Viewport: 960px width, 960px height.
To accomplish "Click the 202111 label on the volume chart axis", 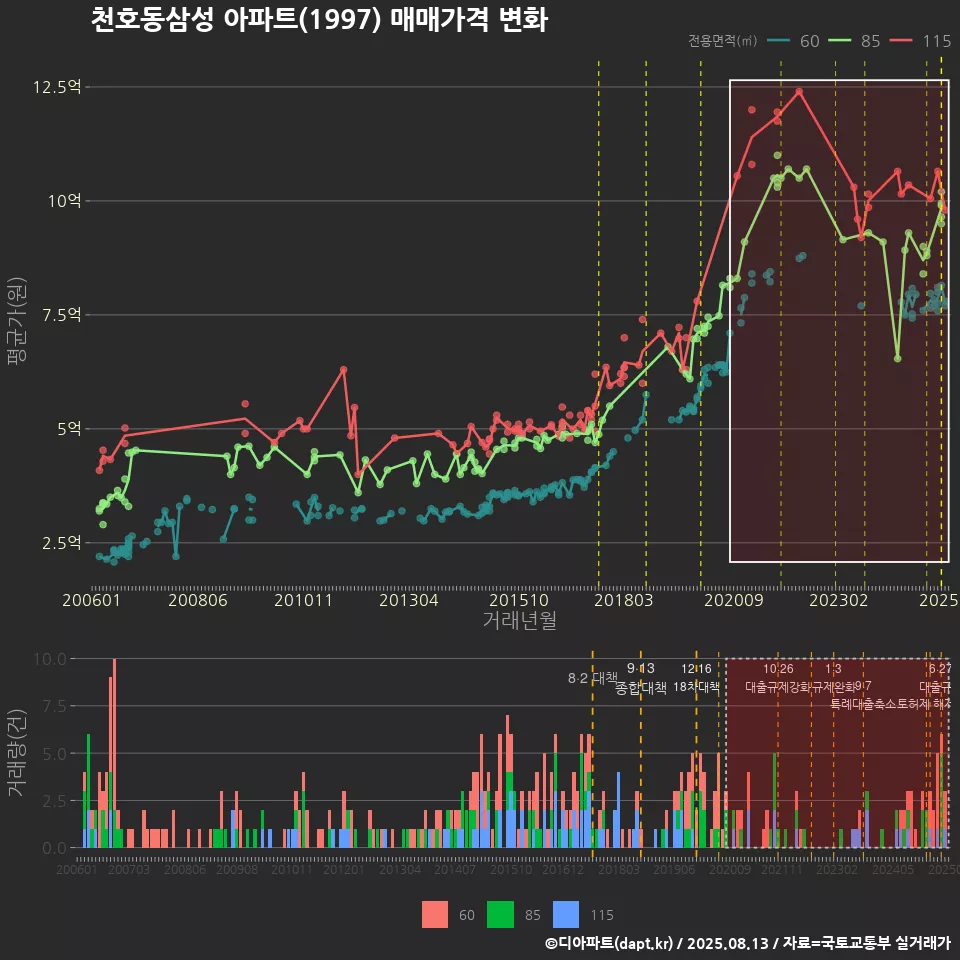I will (782, 869).
